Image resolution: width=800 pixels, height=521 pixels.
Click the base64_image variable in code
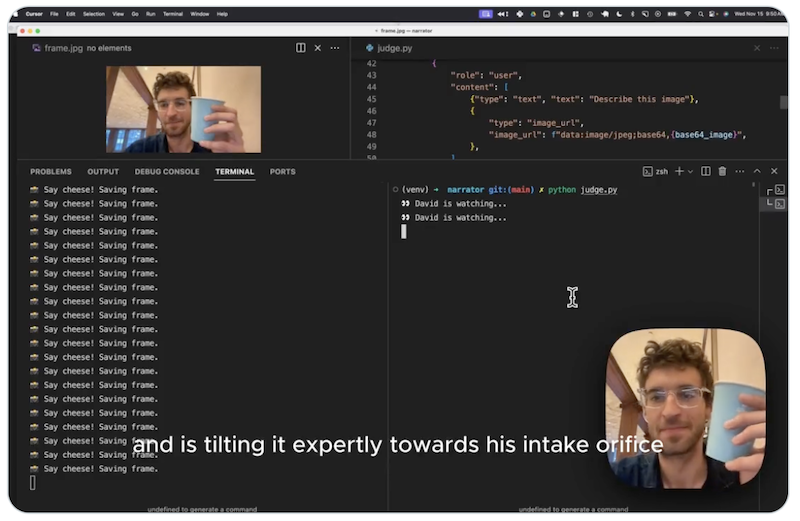coord(703,135)
